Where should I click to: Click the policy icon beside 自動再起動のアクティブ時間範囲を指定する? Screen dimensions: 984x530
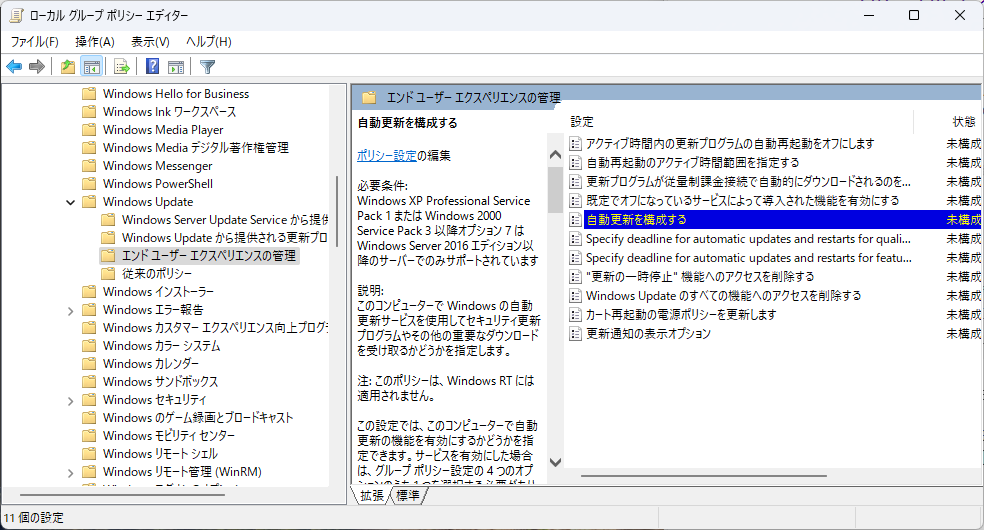pyautogui.click(x=575, y=162)
